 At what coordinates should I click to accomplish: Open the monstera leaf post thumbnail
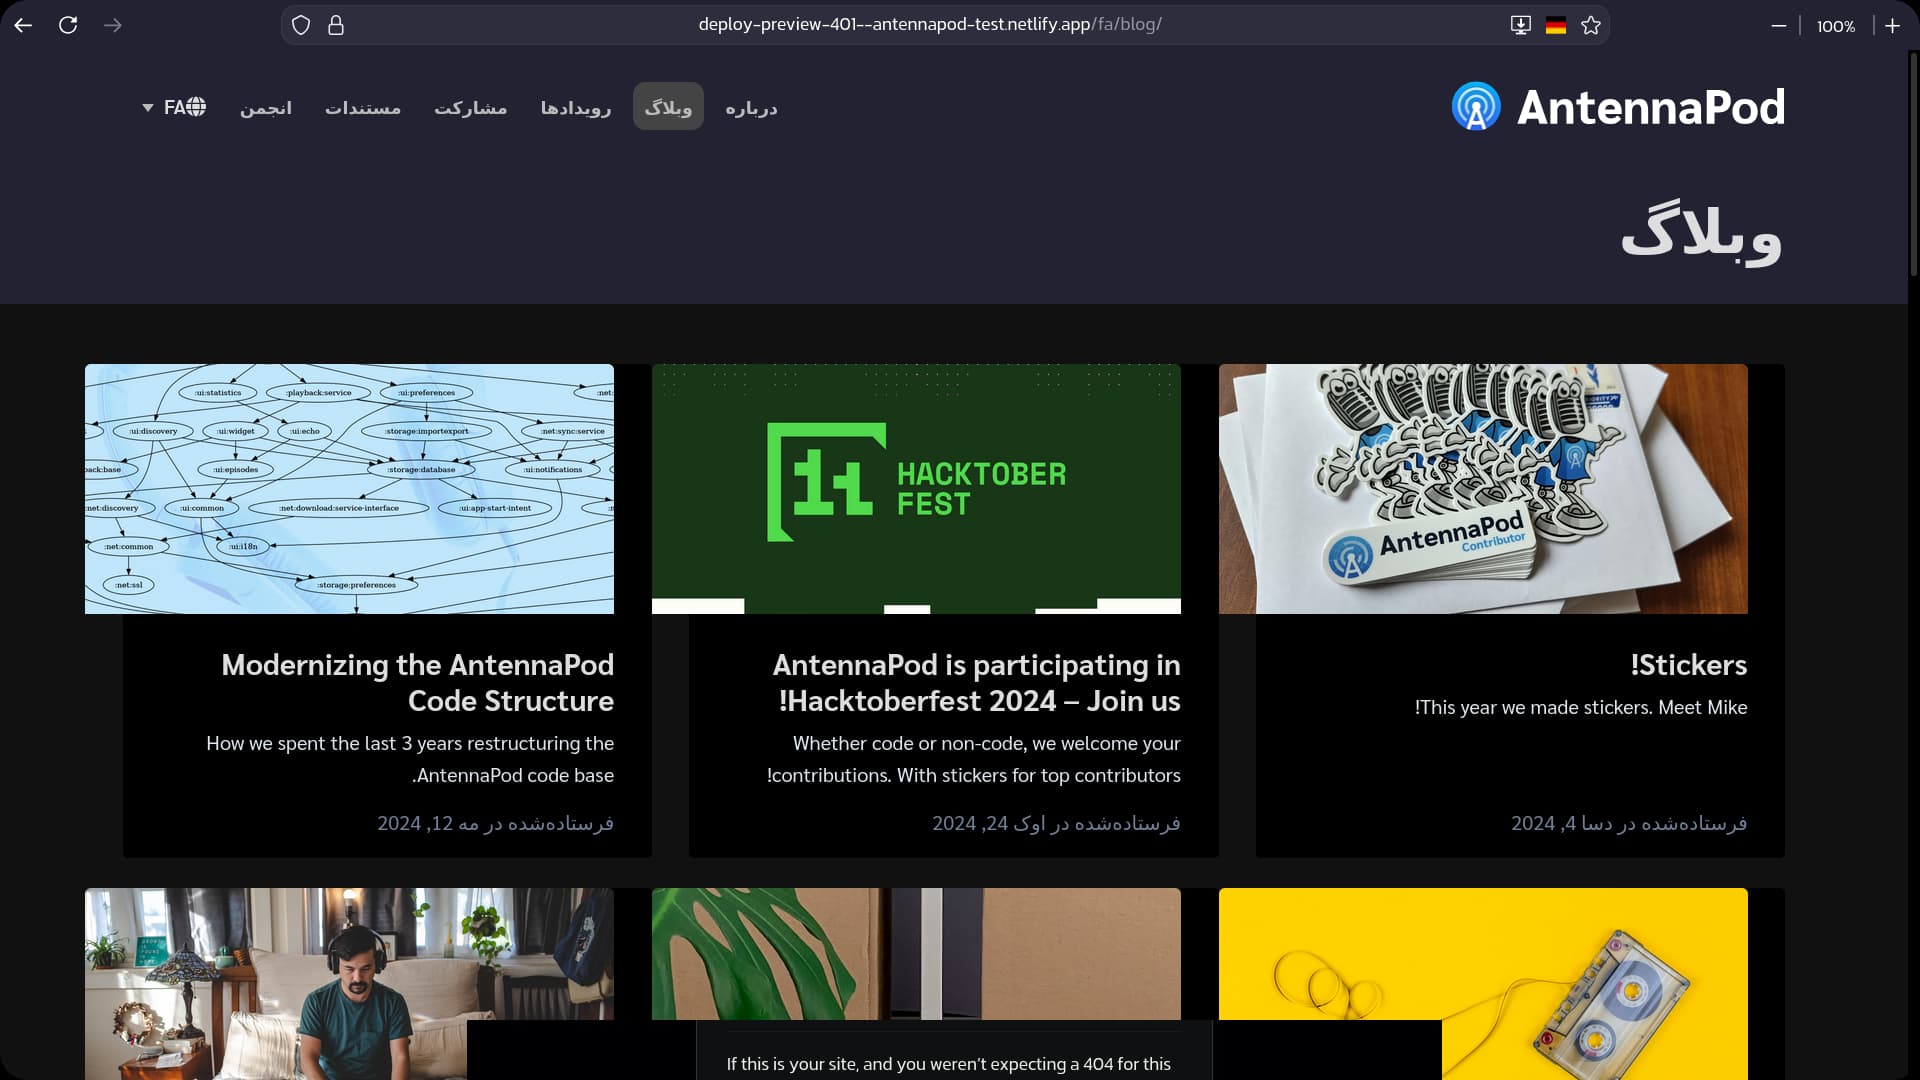click(x=916, y=954)
